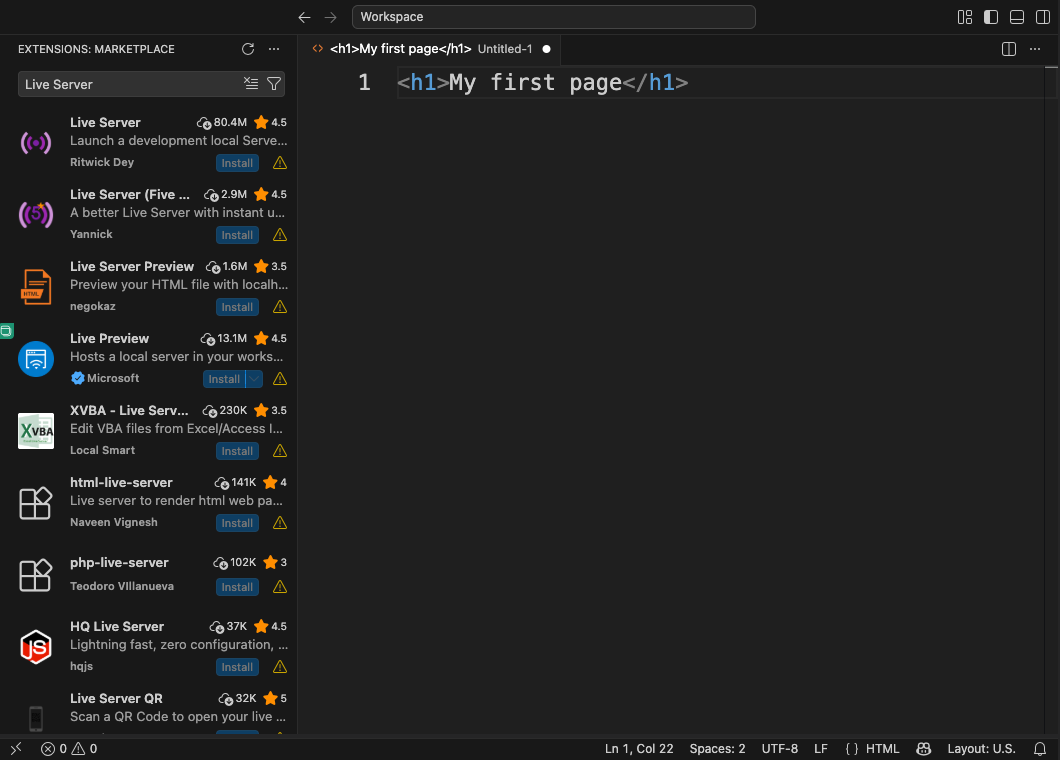This screenshot has width=1060, height=760.
Task: Click the Workspace command center search bar
Action: point(554,17)
